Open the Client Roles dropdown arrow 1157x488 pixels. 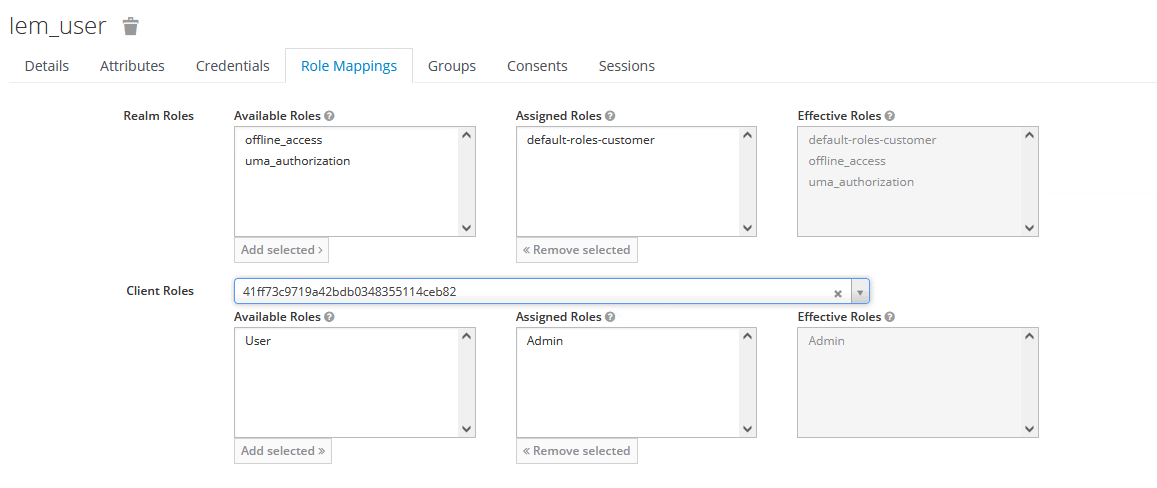pyautogui.click(x=859, y=292)
